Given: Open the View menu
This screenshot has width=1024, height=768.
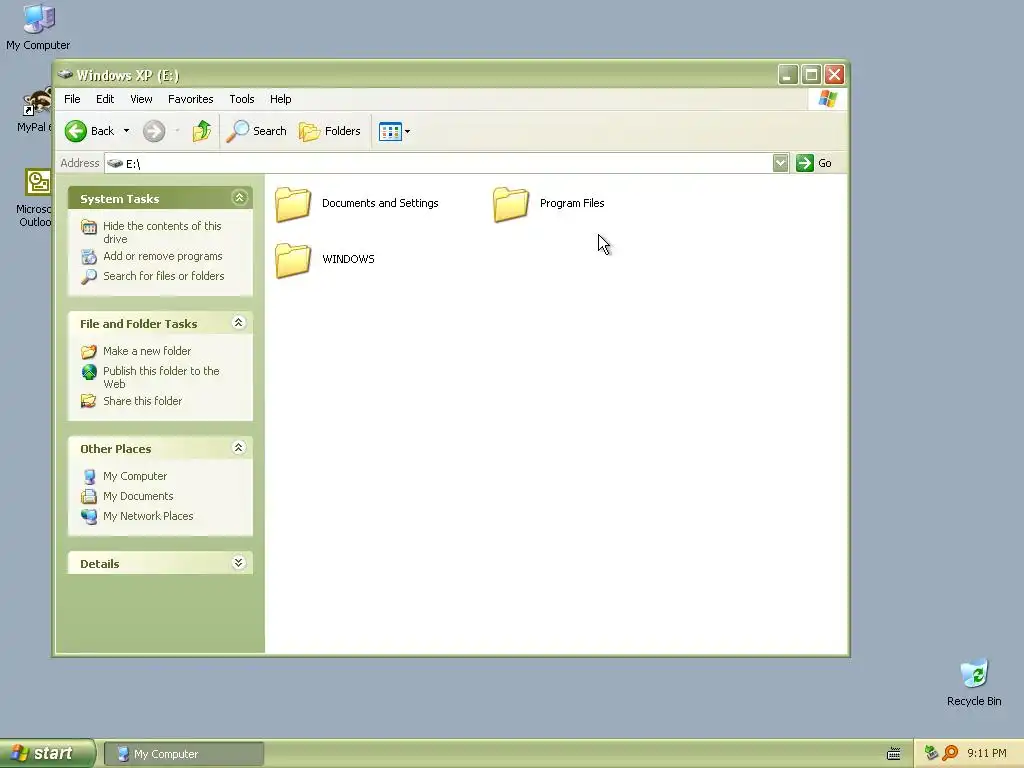Looking at the screenshot, I should (141, 99).
